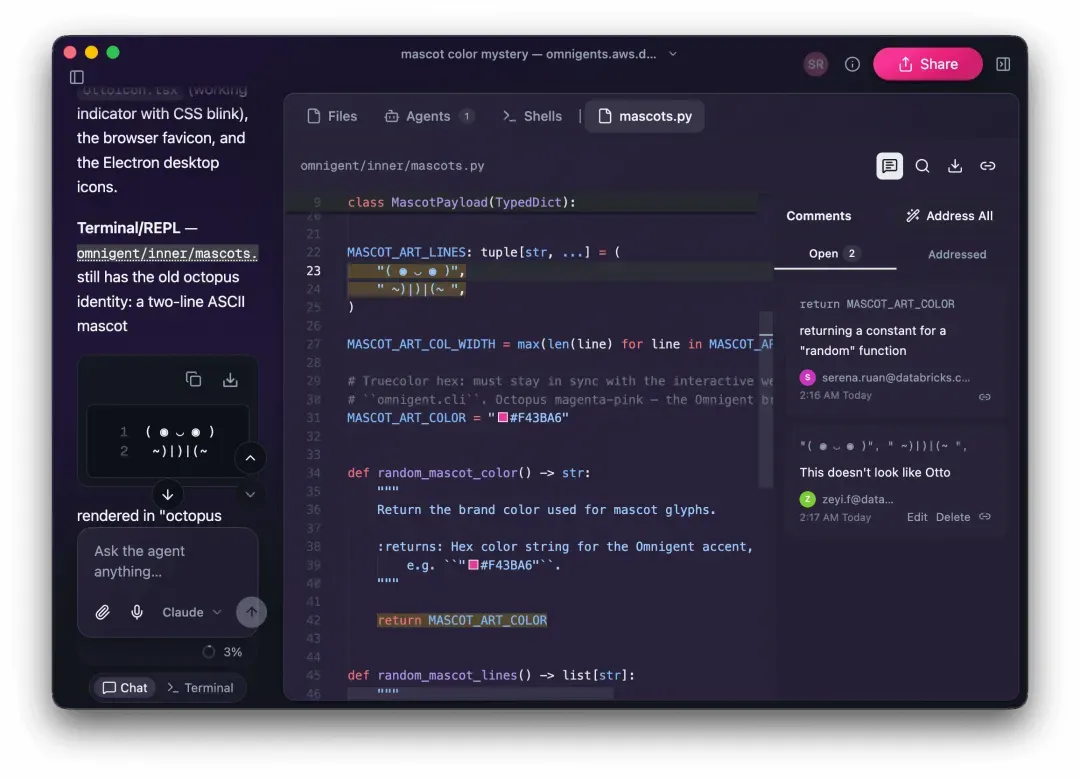Open the Claude model dropdown
This screenshot has width=1080, height=778.
pyautogui.click(x=191, y=612)
